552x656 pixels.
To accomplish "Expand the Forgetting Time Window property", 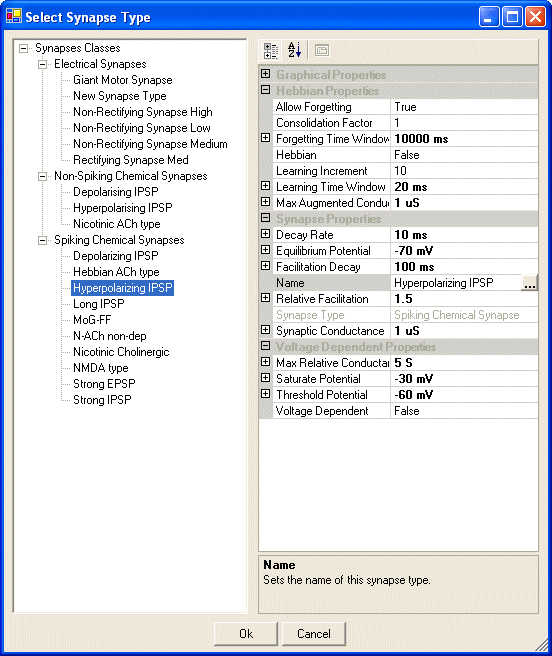I will point(265,138).
